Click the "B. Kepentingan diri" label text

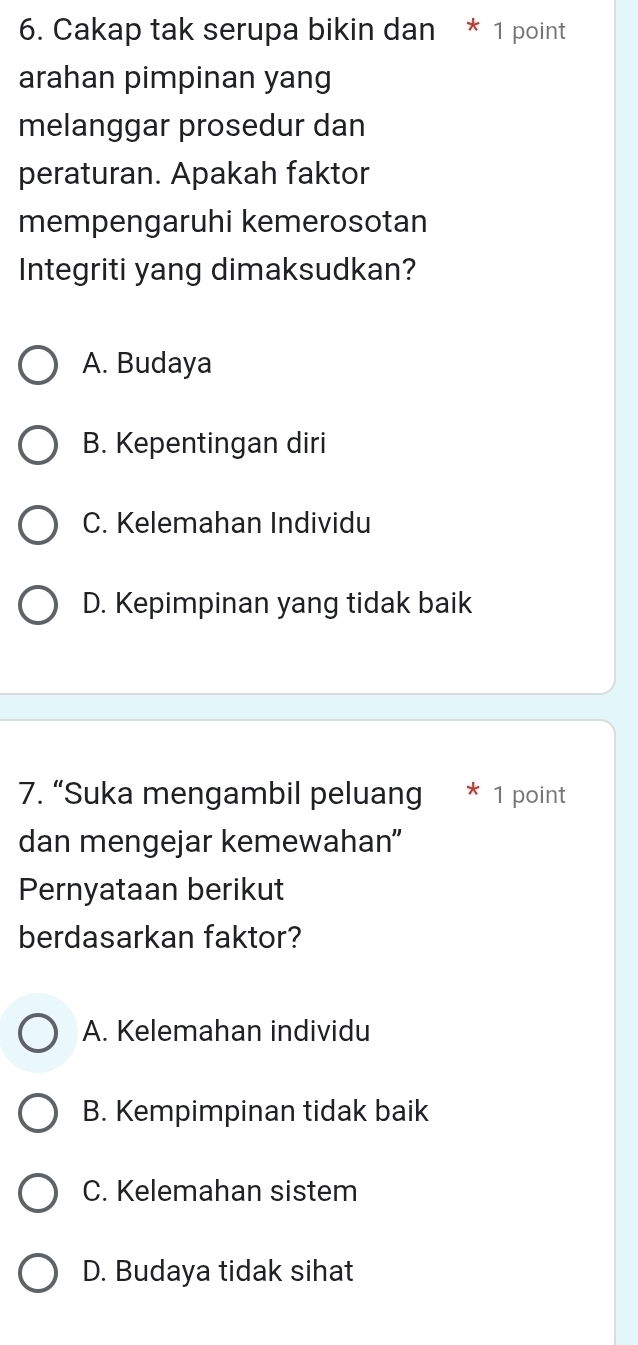(x=205, y=444)
